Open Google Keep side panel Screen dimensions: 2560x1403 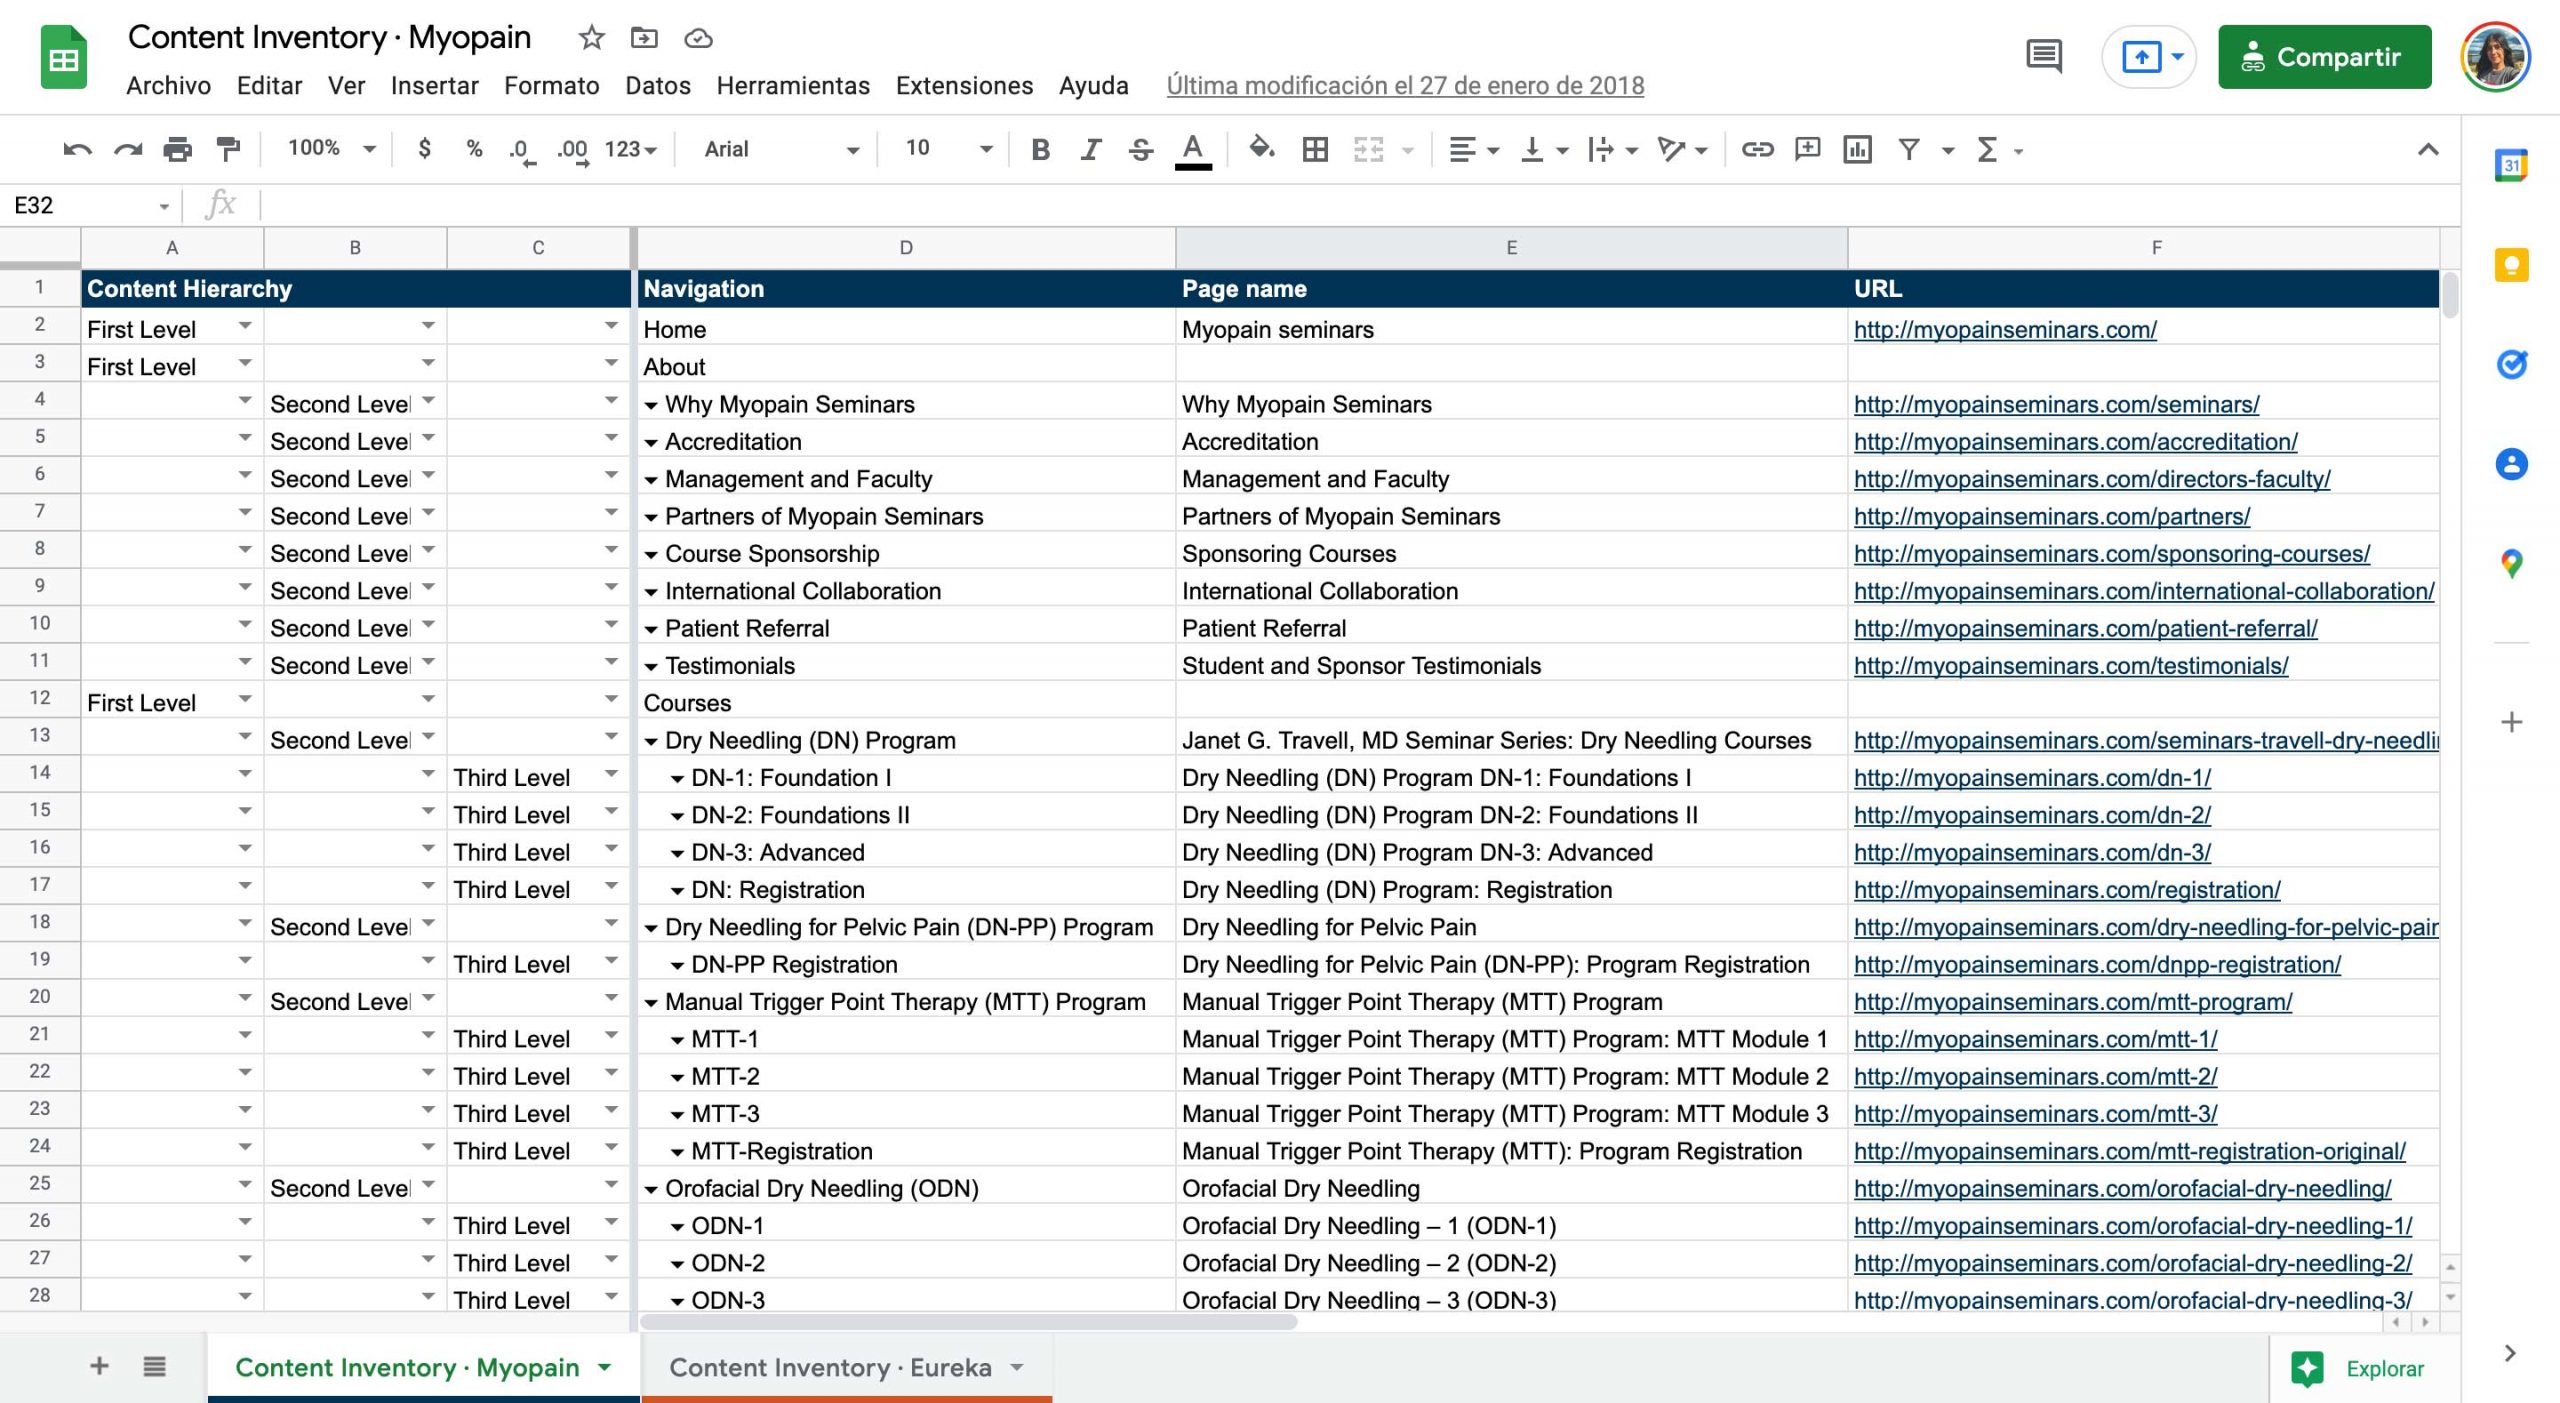pyautogui.click(x=2511, y=265)
